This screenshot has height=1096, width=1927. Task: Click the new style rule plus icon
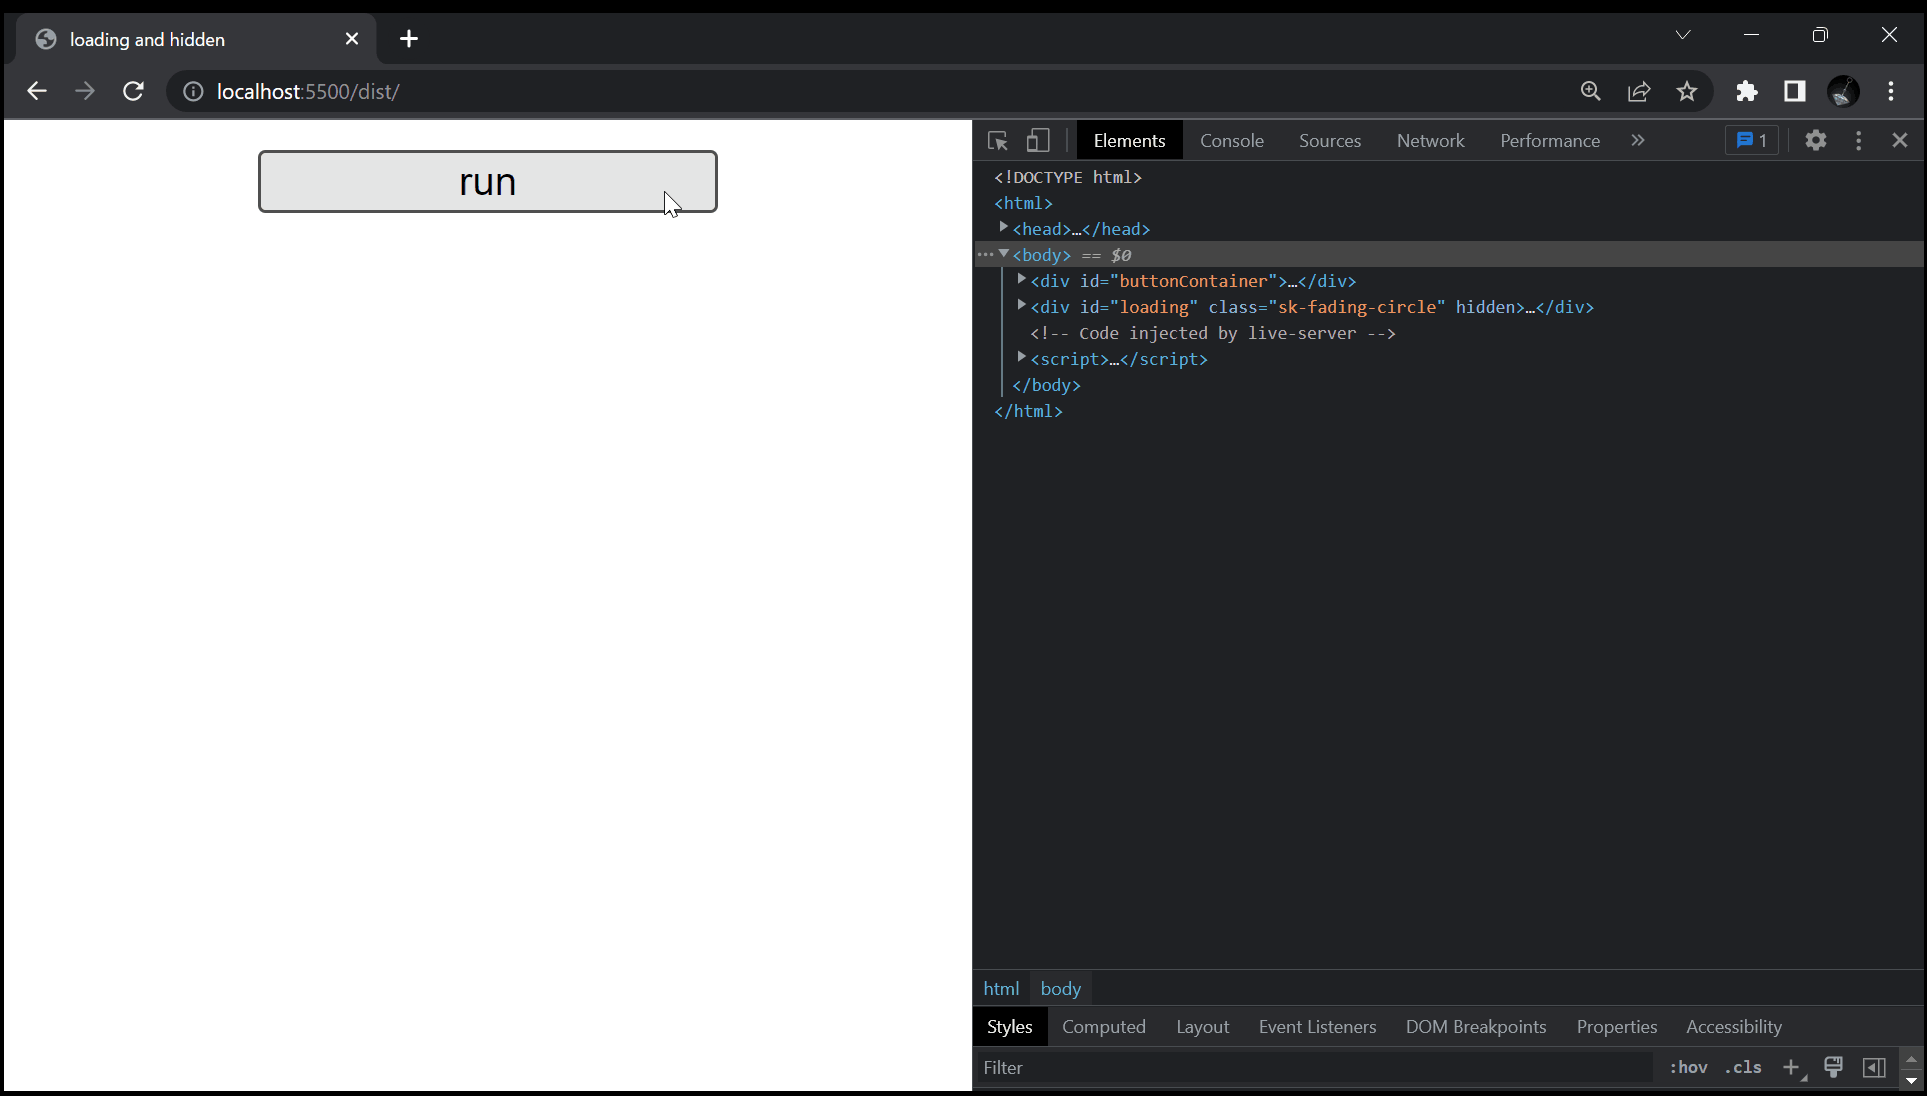[1792, 1067]
